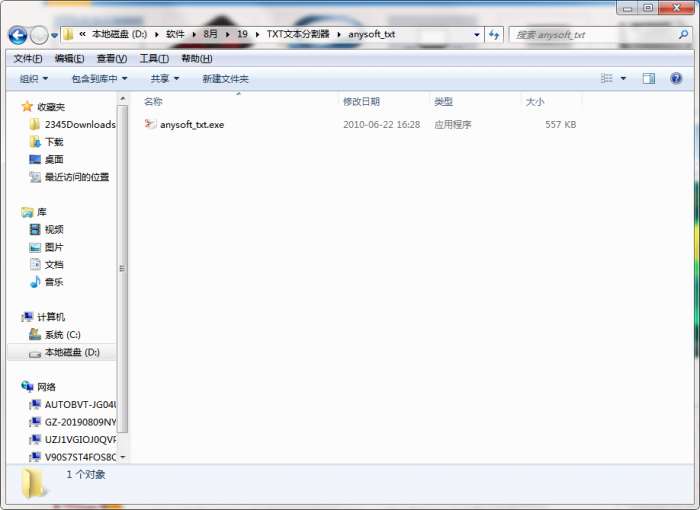Click the 下载 folder icon
Image resolution: width=700 pixels, height=510 pixels.
coord(35,142)
